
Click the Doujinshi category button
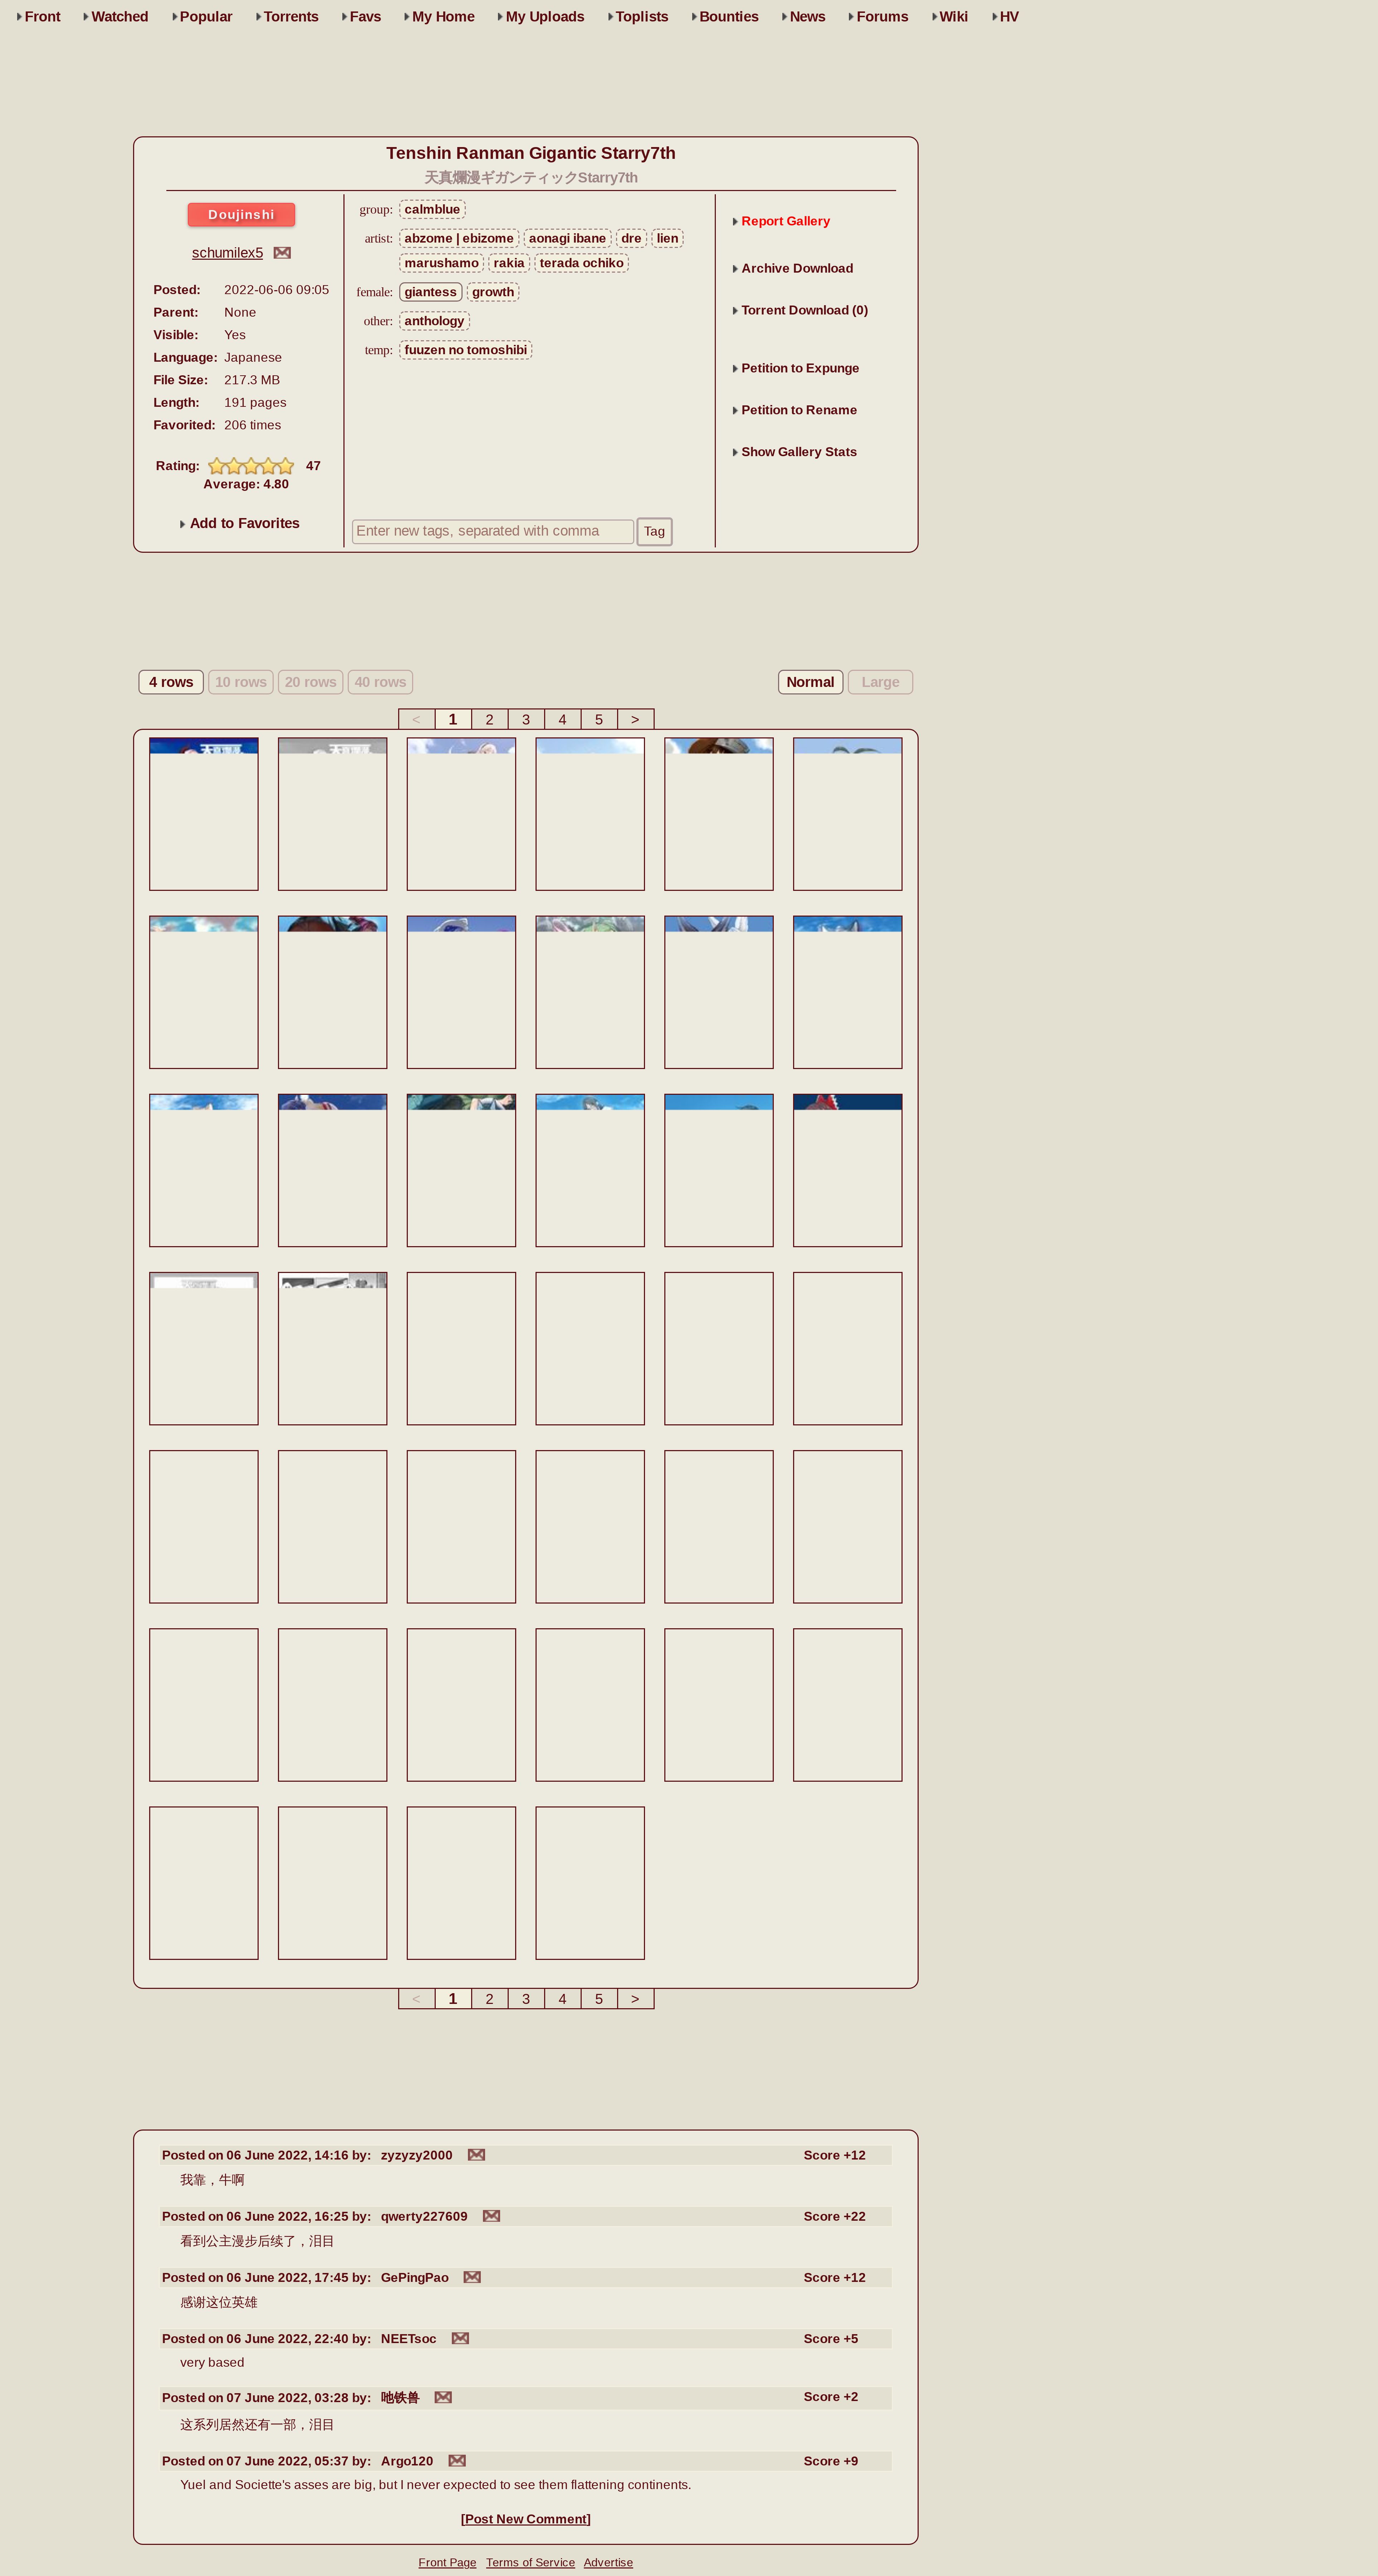point(241,215)
